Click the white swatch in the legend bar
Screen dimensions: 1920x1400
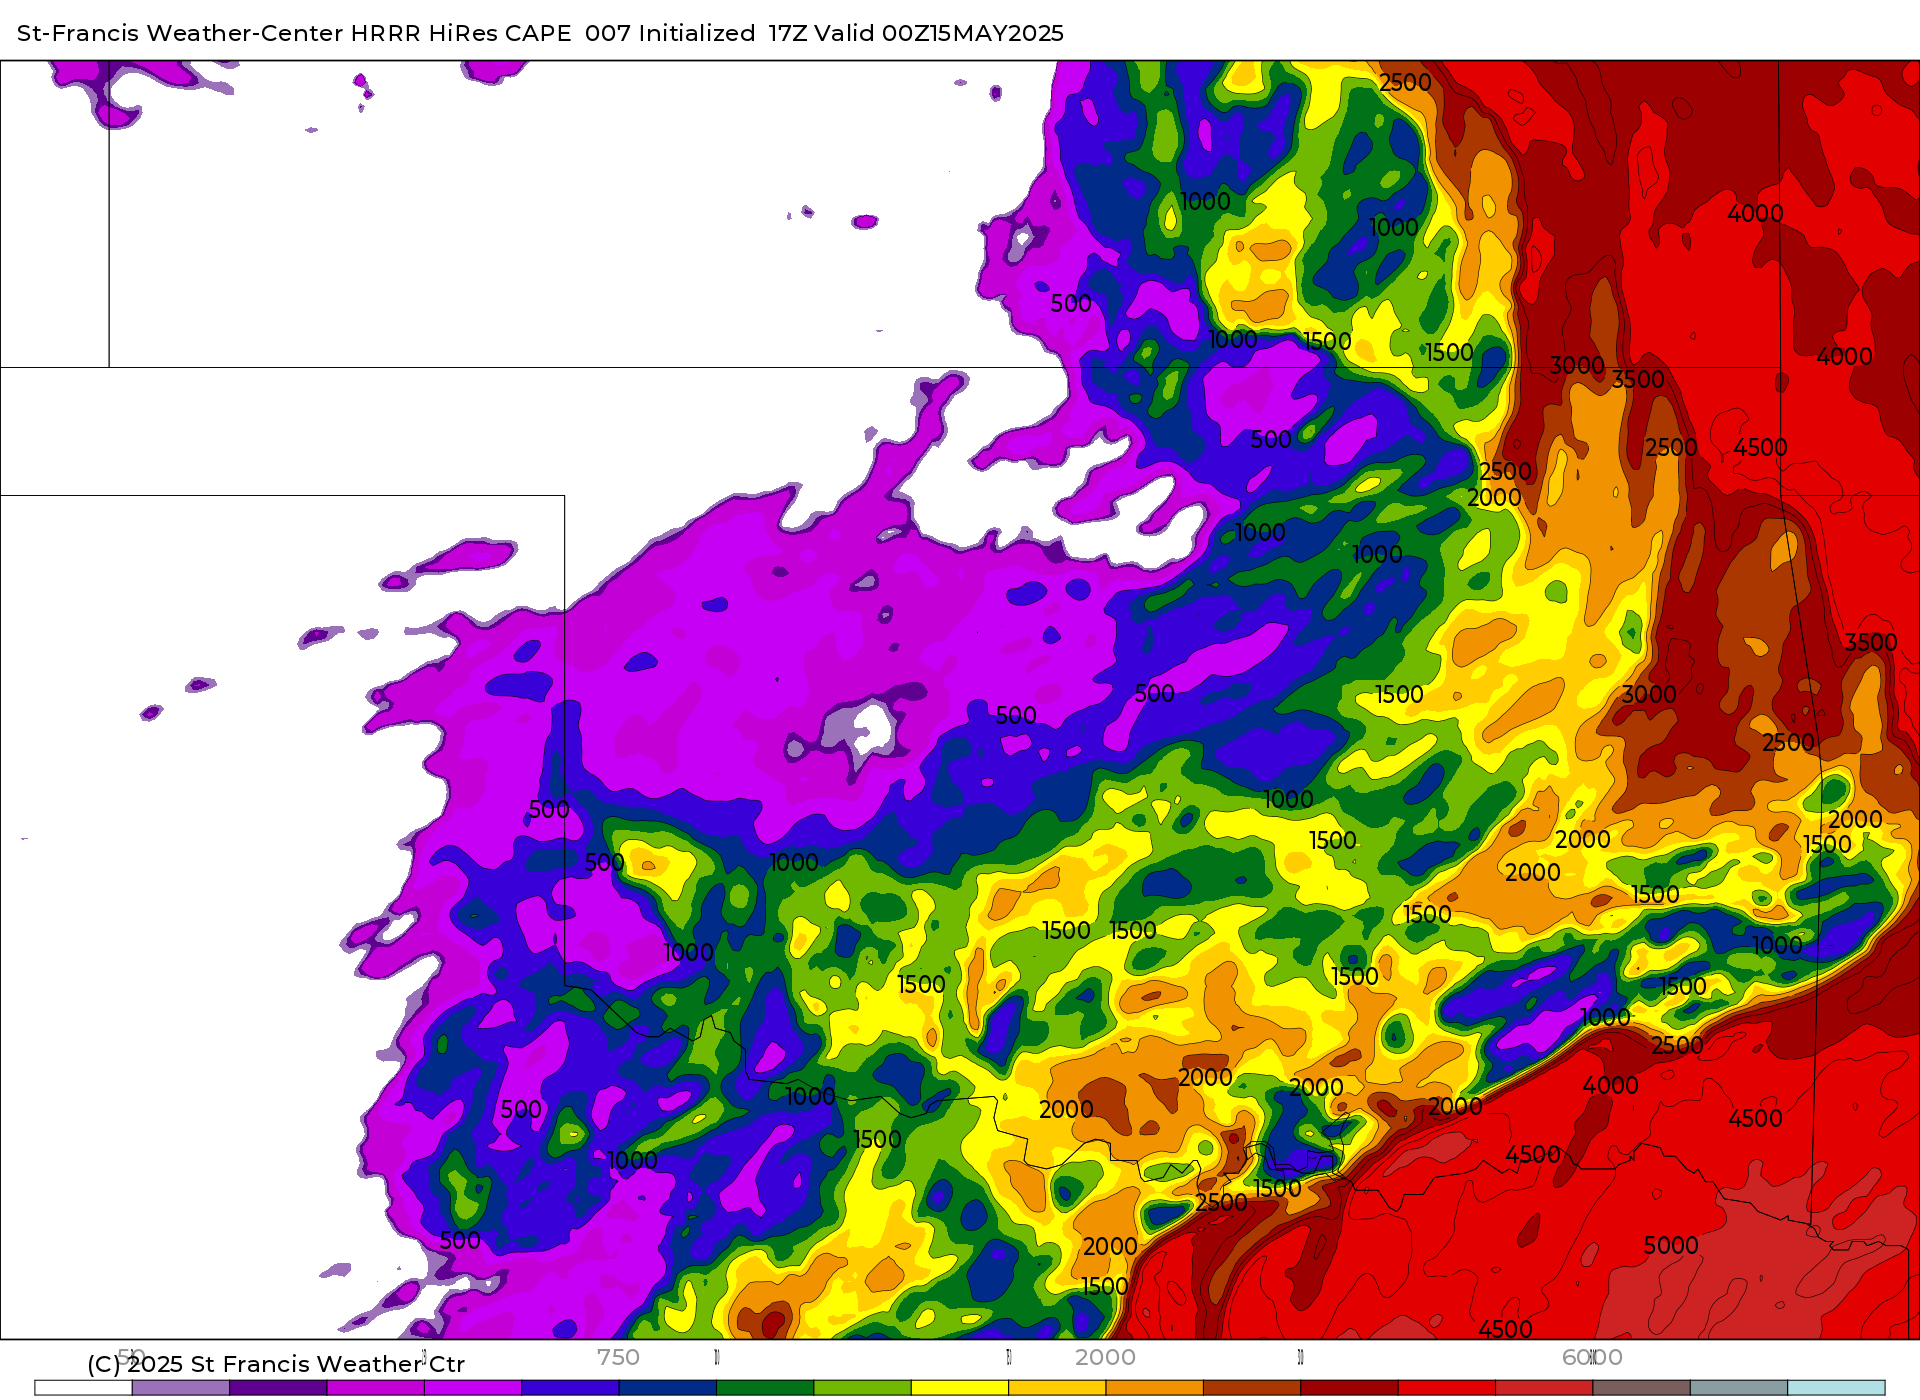pos(83,1388)
